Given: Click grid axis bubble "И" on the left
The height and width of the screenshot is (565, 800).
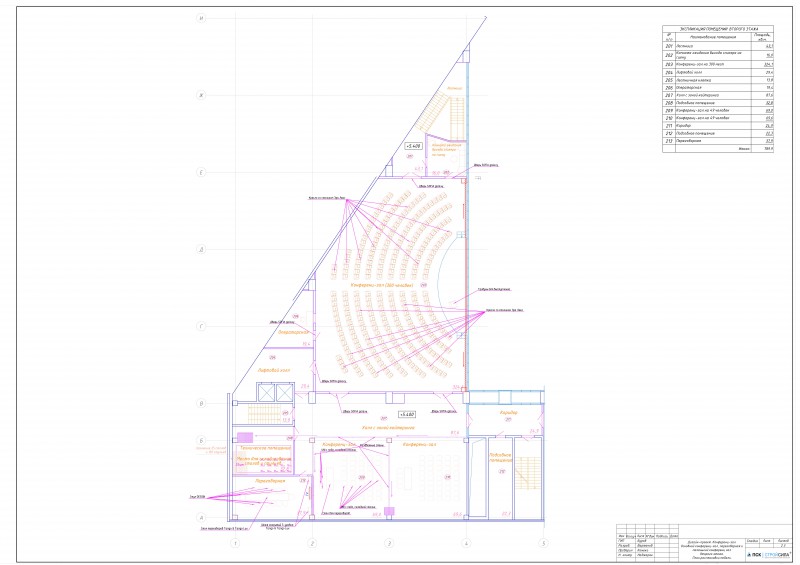Looking at the screenshot, I should tap(201, 18).
